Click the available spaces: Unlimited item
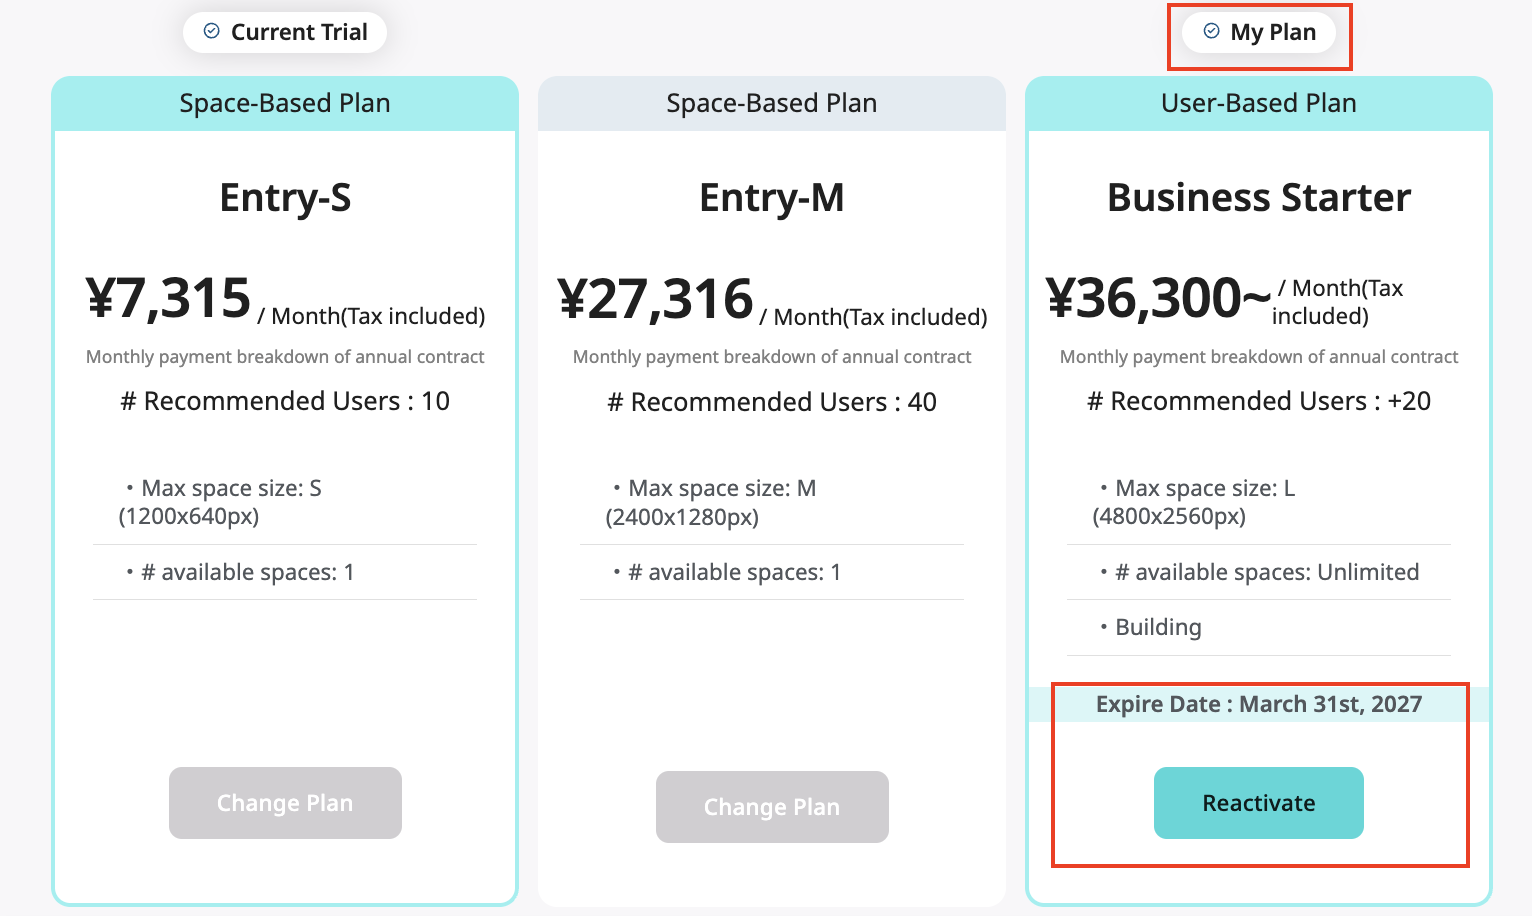This screenshot has width=1532, height=916. (1266, 572)
